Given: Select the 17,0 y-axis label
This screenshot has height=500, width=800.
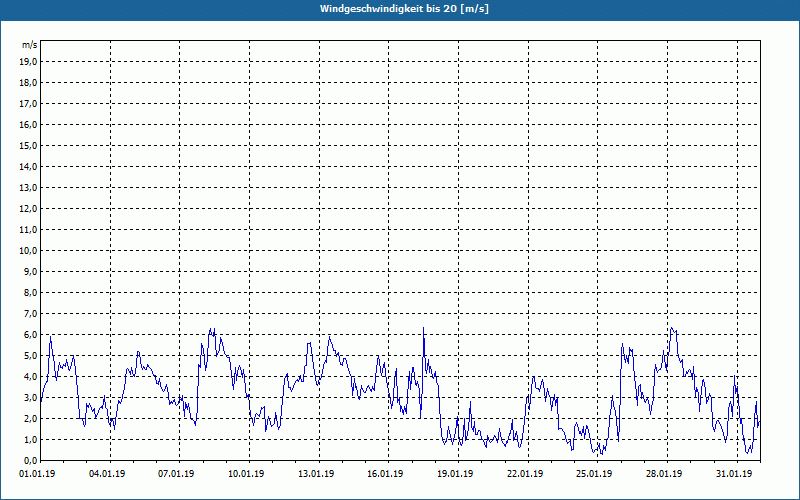Looking at the screenshot, I should click(28, 104).
